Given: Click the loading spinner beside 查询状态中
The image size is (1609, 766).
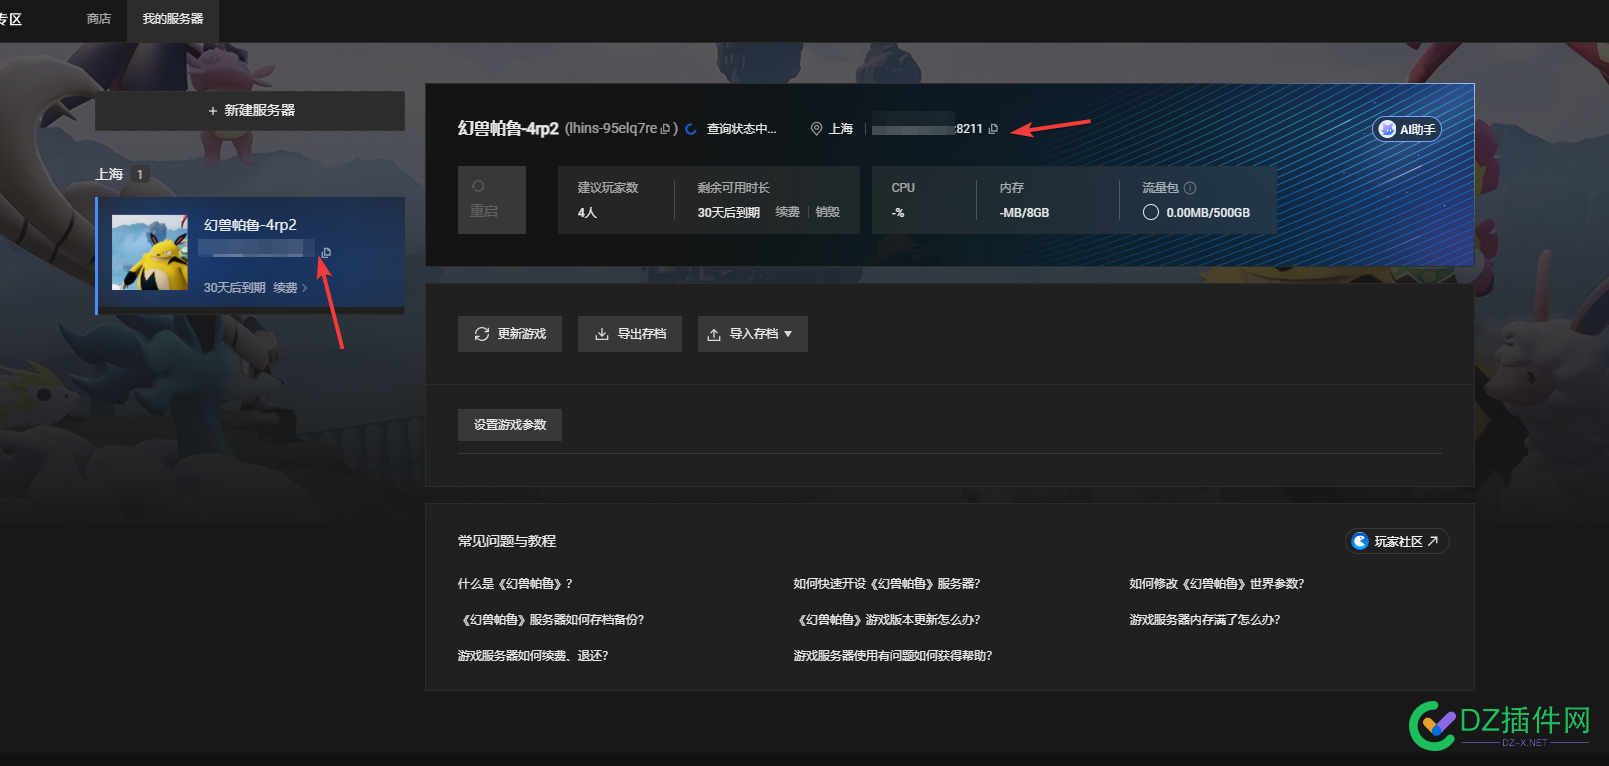Looking at the screenshot, I should point(691,129).
